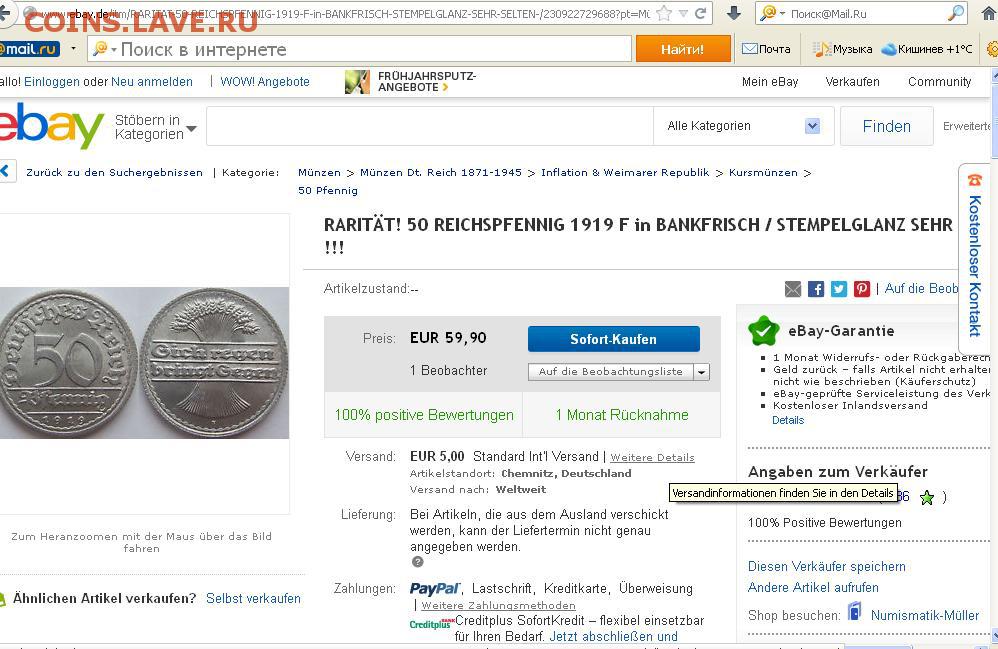This screenshot has height=649, width=998.
Task: Share listing on Facebook icon
Action: 815,290
